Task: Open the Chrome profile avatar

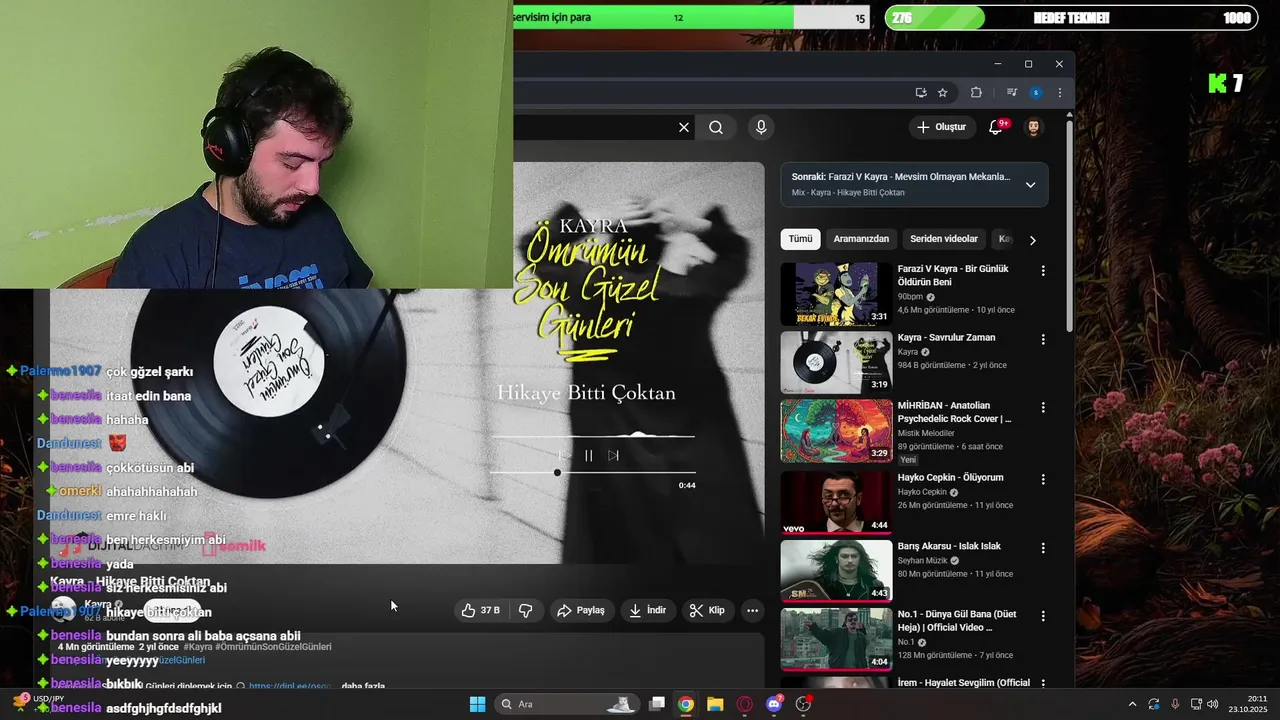Action: tap(1036, 93)
